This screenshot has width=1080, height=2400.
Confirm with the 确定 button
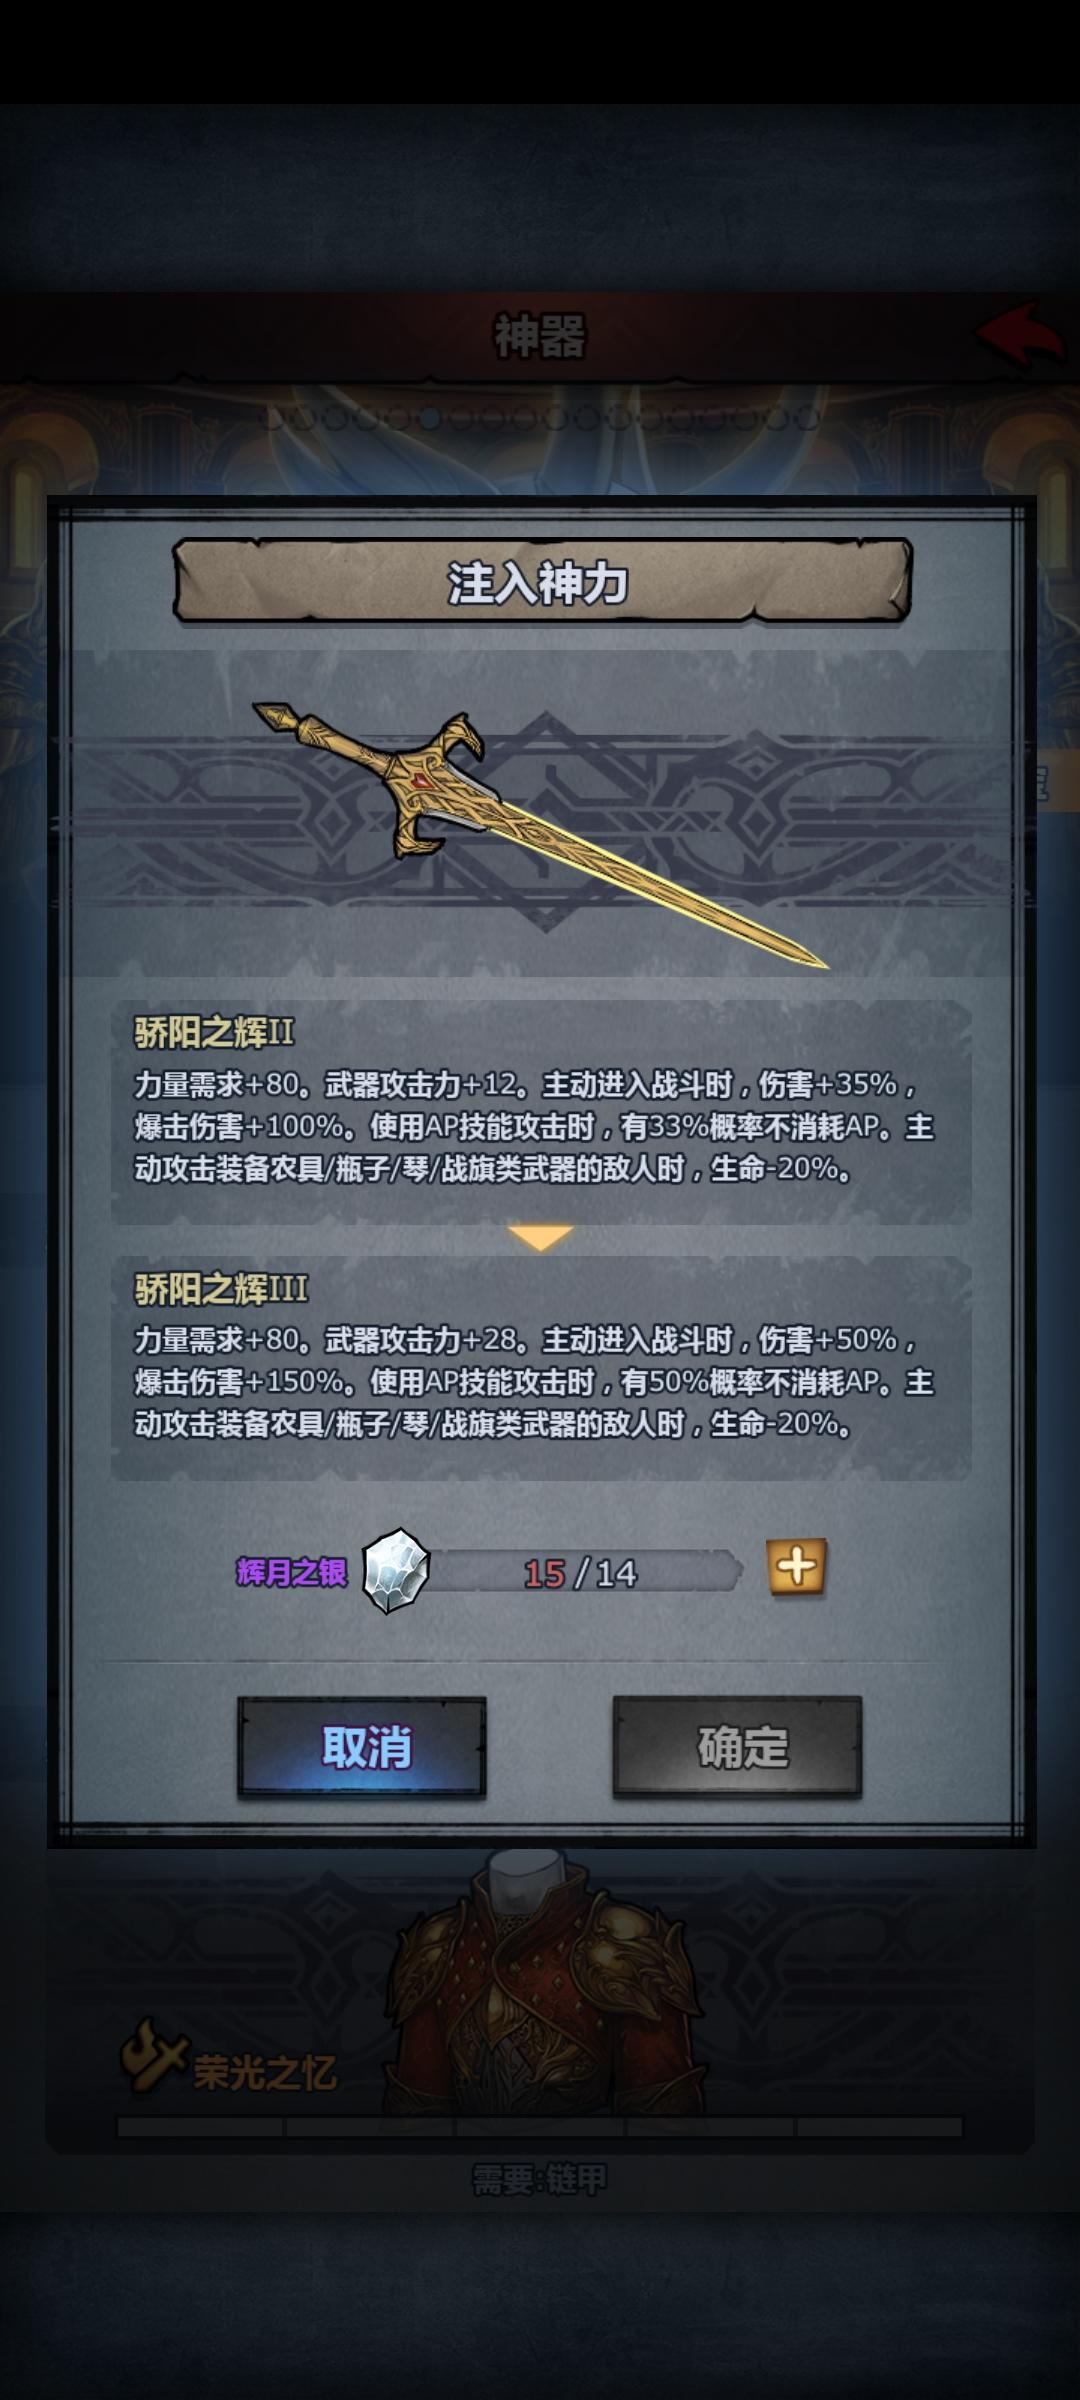pyautogui.click(x=738, y=1747)
